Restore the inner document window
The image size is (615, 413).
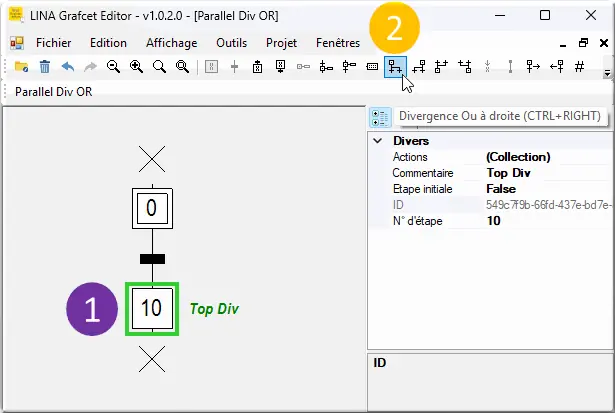(583, 43)
